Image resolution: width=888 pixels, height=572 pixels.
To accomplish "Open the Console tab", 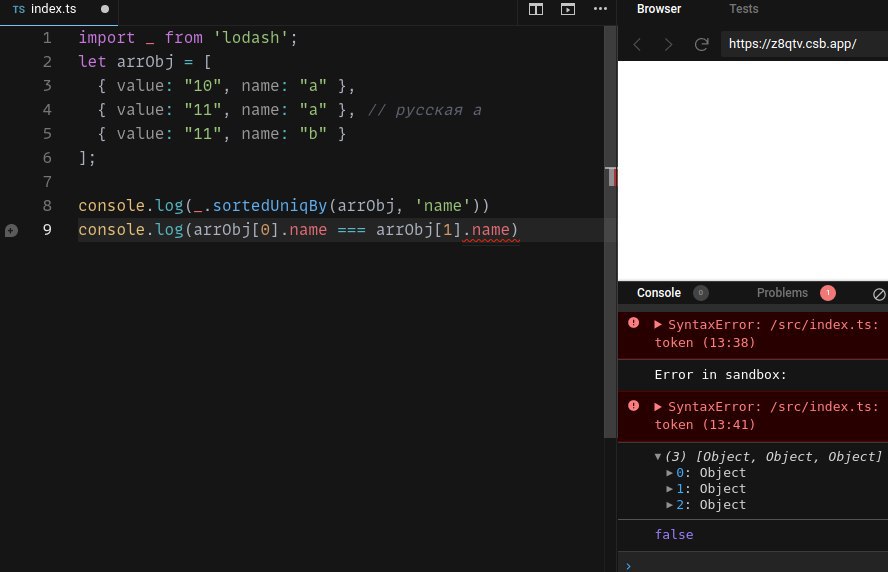I will coord(659,293).
